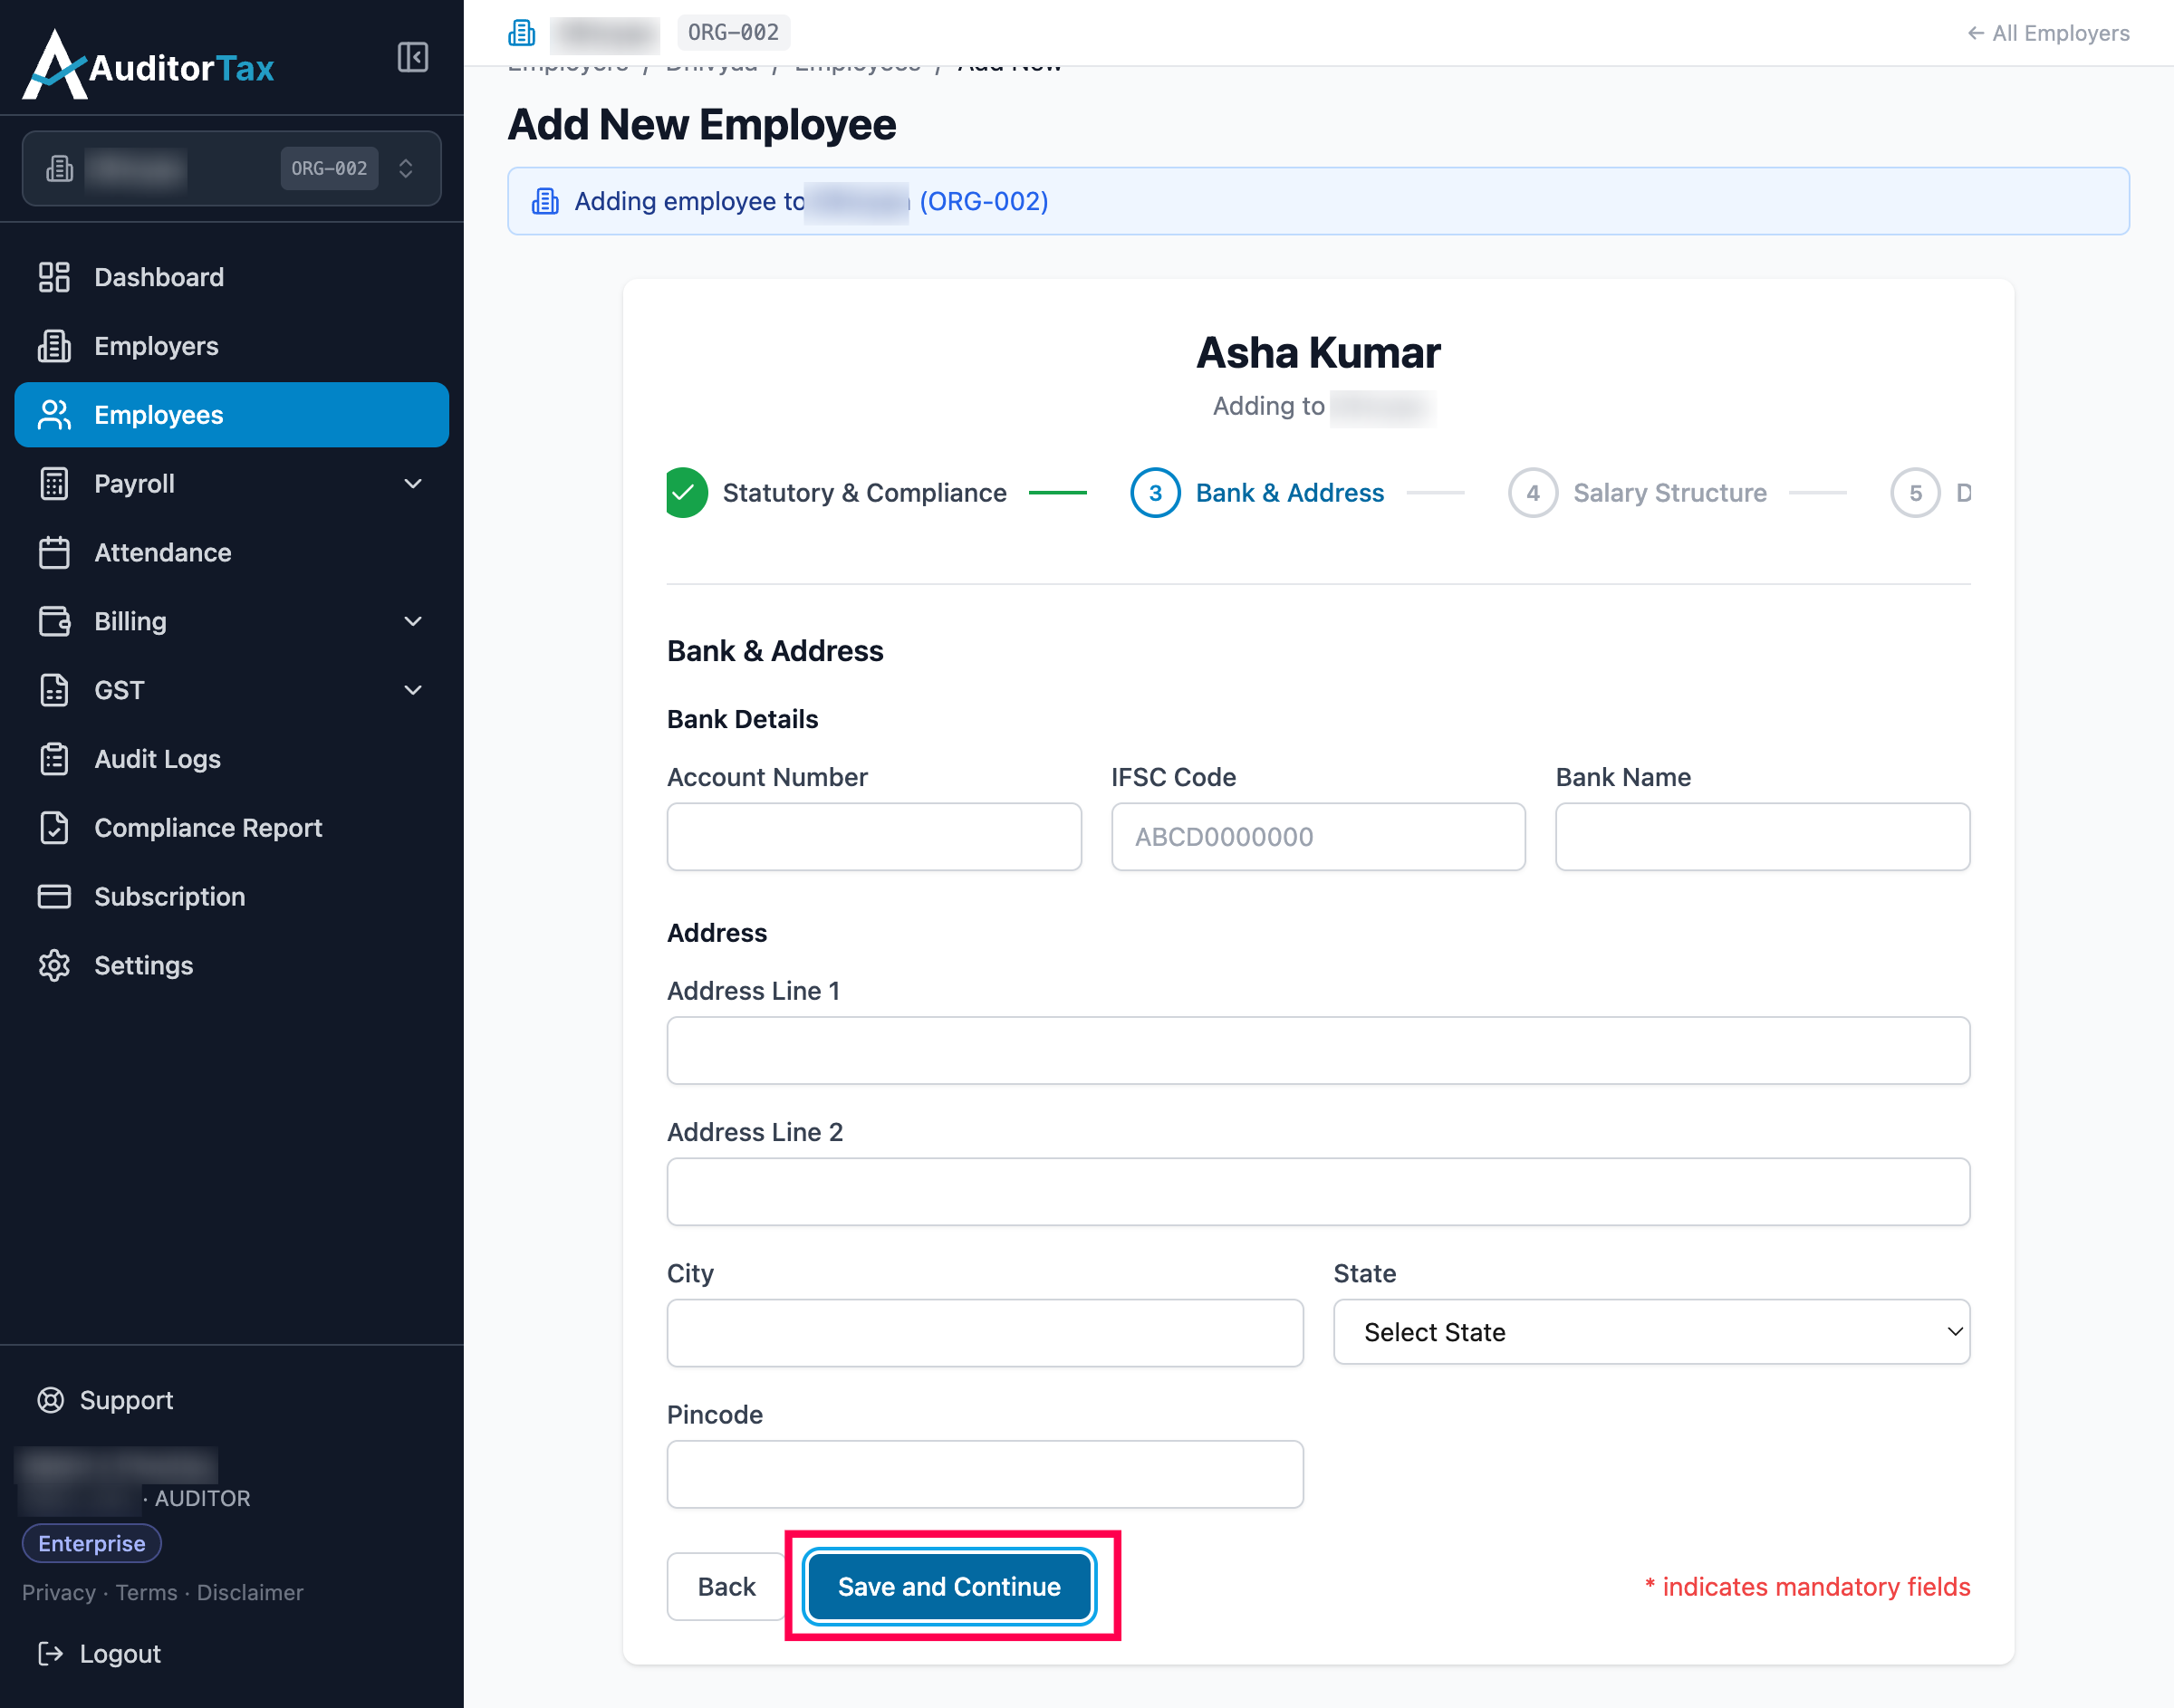Click the Account Number field

pyautogui.click(x=874, y=837)
